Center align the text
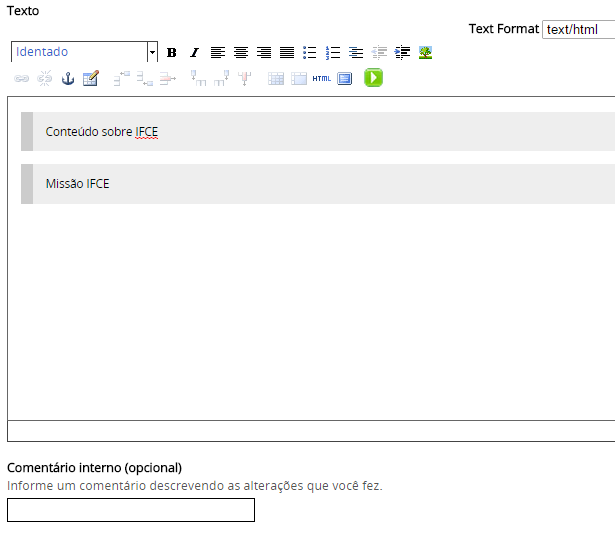Viewport: 615px width, 544px height. tap(241, 52)
